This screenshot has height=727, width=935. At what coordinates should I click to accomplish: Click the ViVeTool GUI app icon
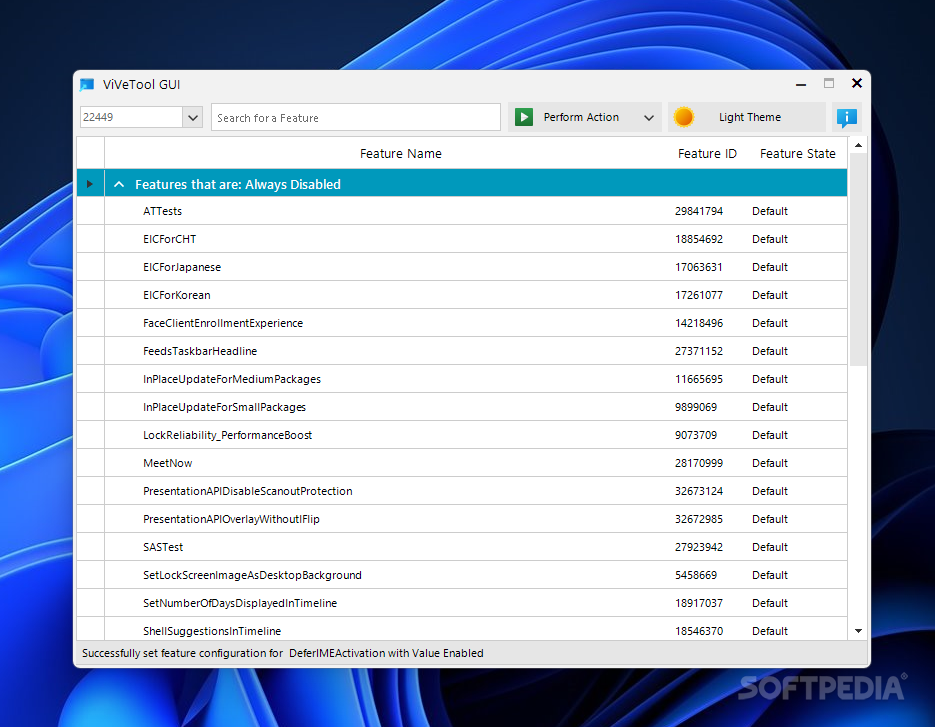coord(87,85)
